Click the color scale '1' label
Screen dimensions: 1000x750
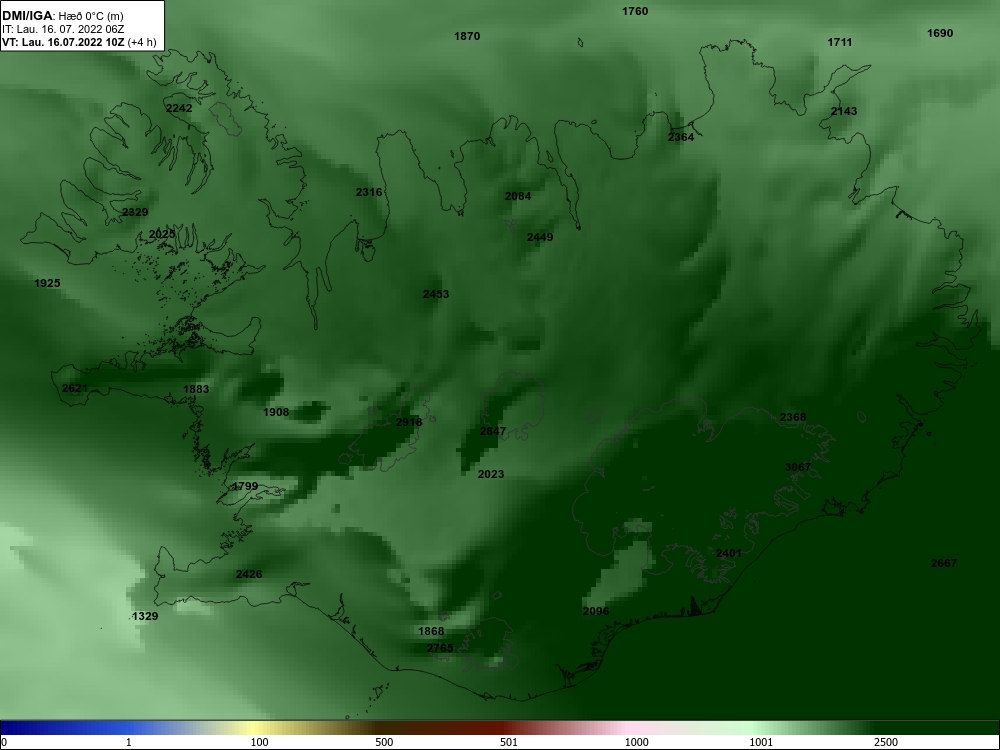tap(128, 742)
